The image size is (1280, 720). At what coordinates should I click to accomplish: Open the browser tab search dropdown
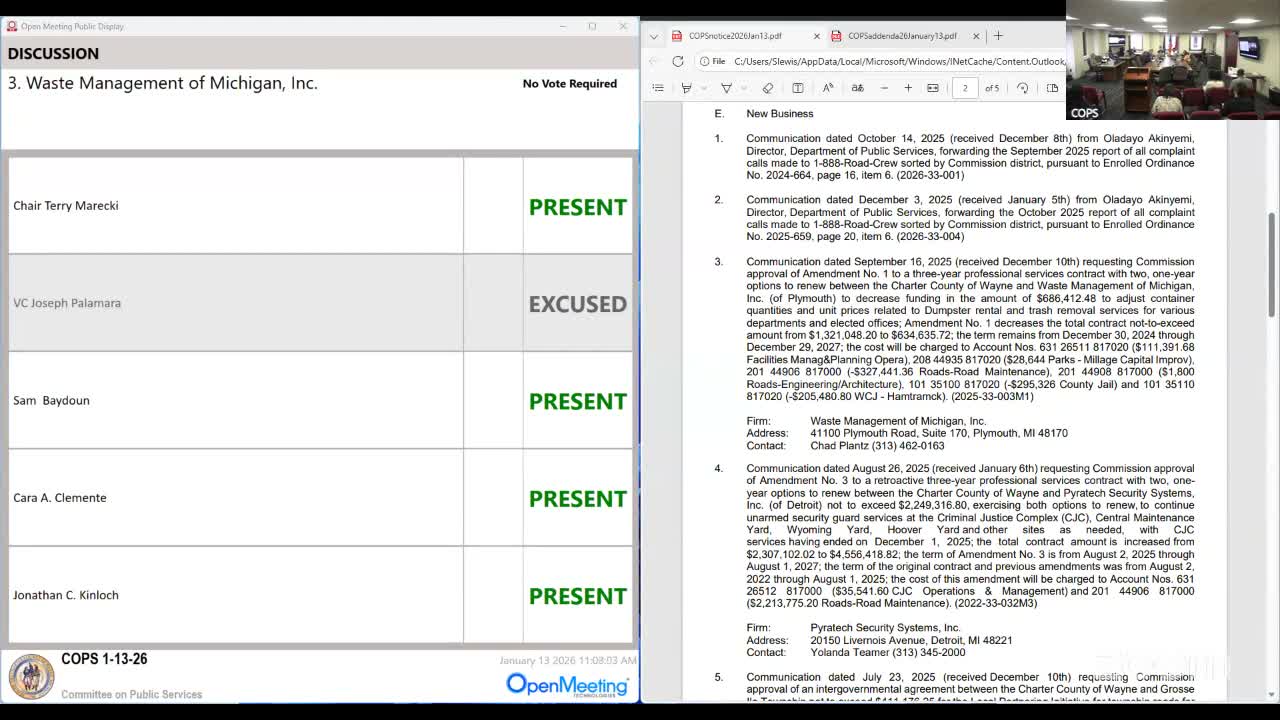click(x=654, y=36)
